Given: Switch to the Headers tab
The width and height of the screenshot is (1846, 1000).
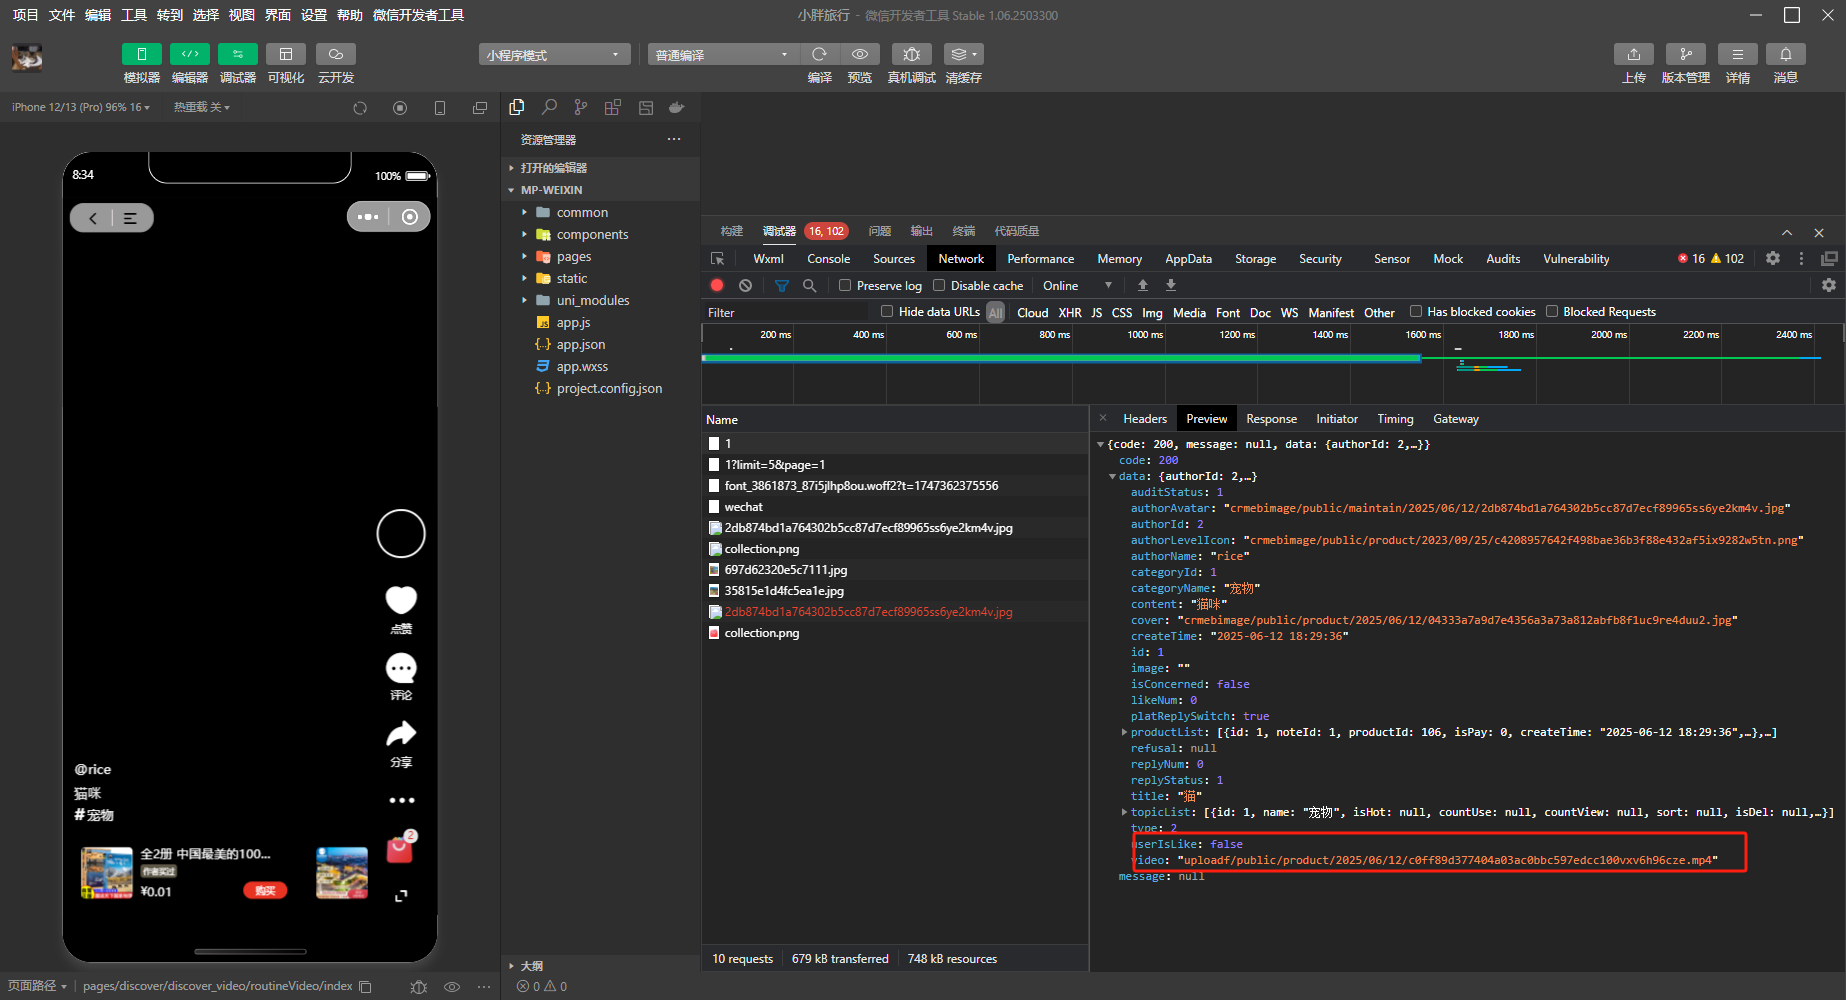Looking at the screenshot, I should click(1144, 418).
